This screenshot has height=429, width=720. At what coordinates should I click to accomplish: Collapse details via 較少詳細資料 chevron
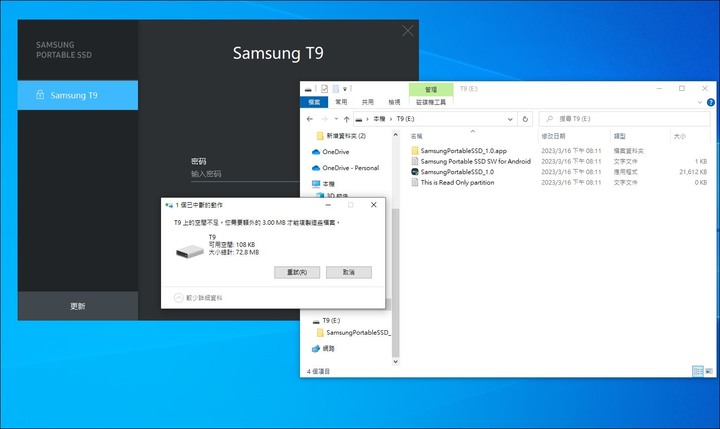(179, 298)
